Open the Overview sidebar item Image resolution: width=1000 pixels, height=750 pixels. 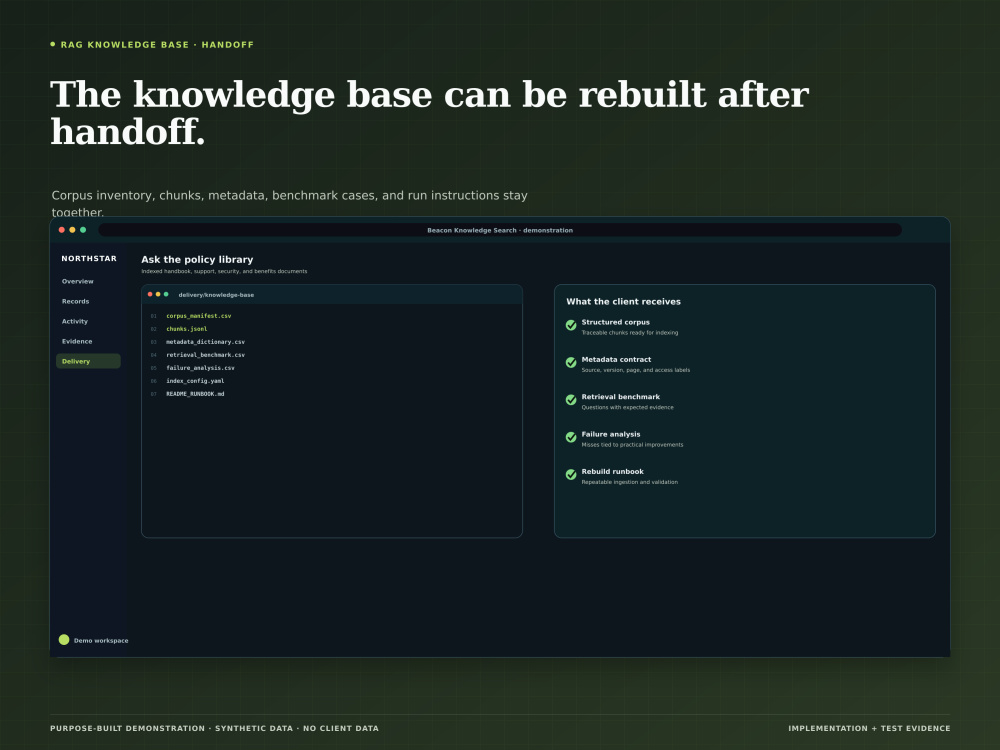[x=77, y=281]
